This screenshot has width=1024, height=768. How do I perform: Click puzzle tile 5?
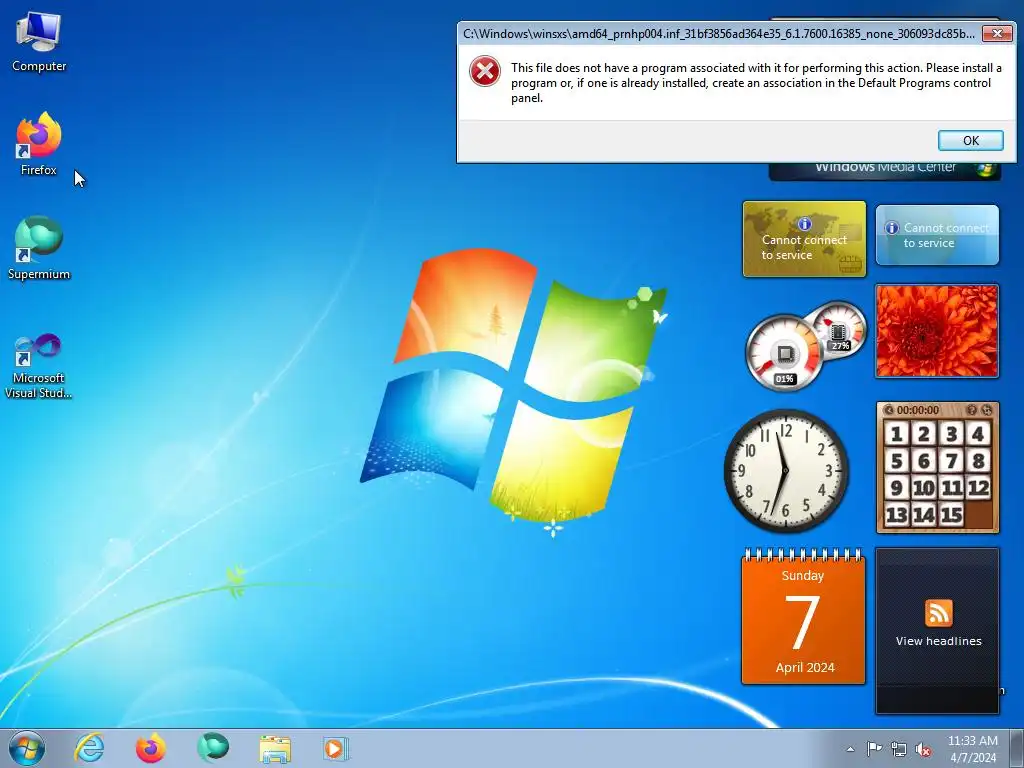coord(897,461)
